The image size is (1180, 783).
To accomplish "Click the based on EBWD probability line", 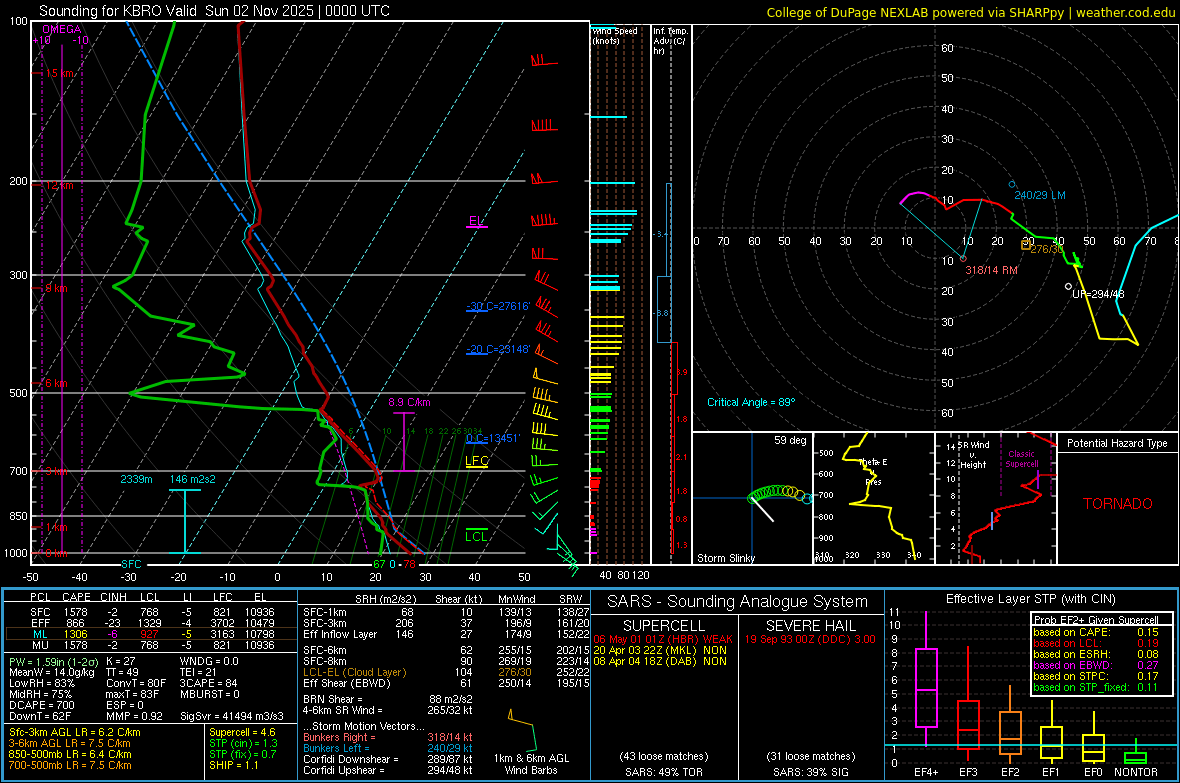I will pyautogui.click(x=1096, y=666).
